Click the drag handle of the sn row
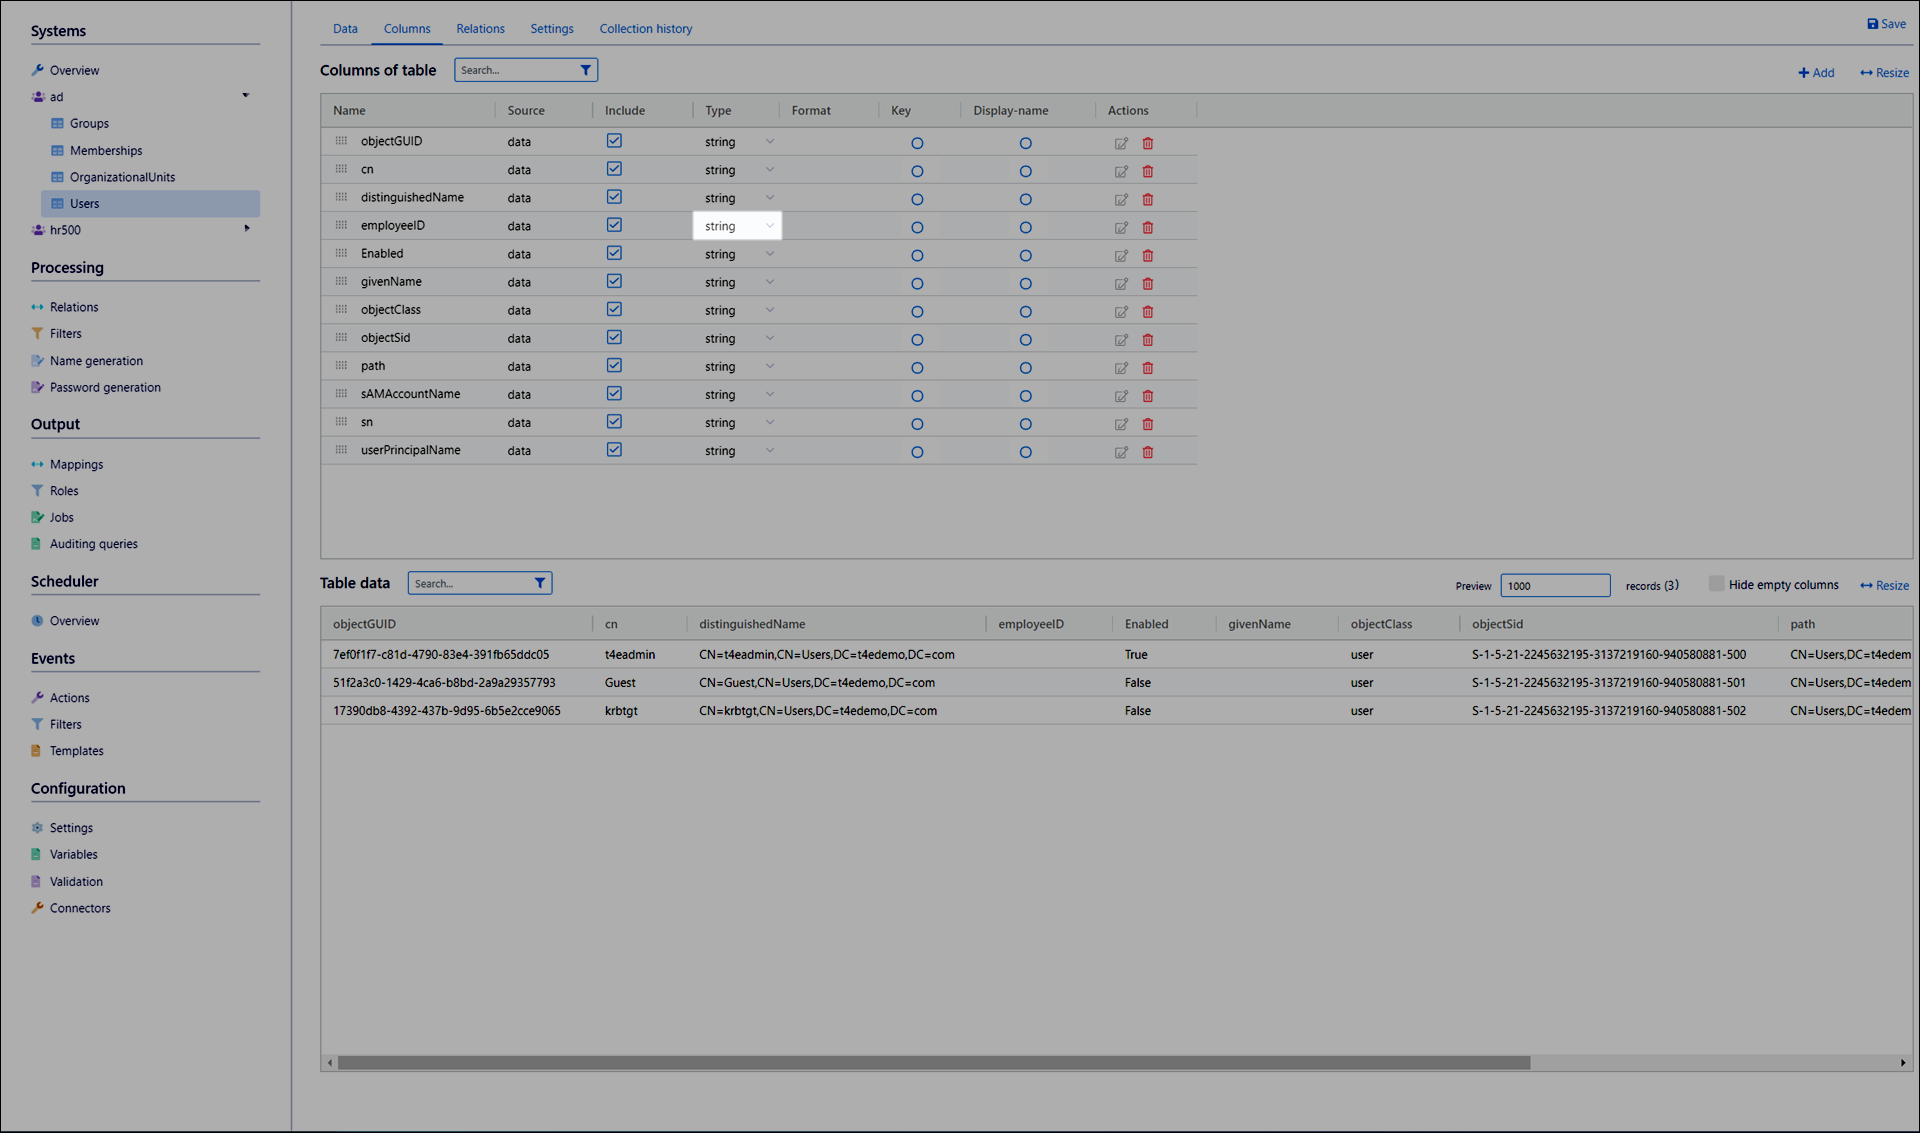1920x1133 pixels. (341, 422)
